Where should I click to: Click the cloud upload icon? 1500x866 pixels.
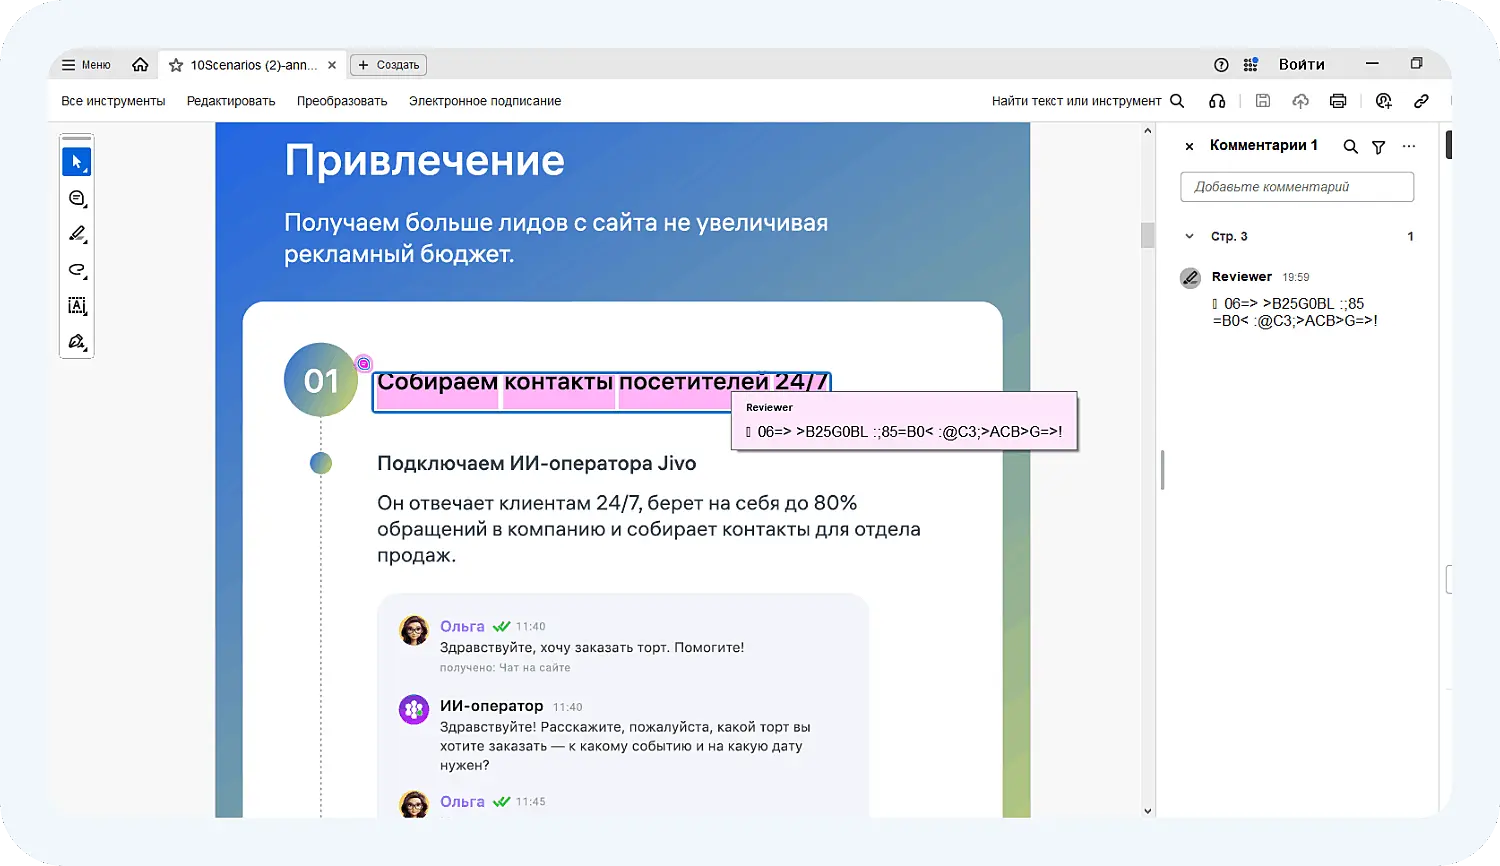point(1300,101)
